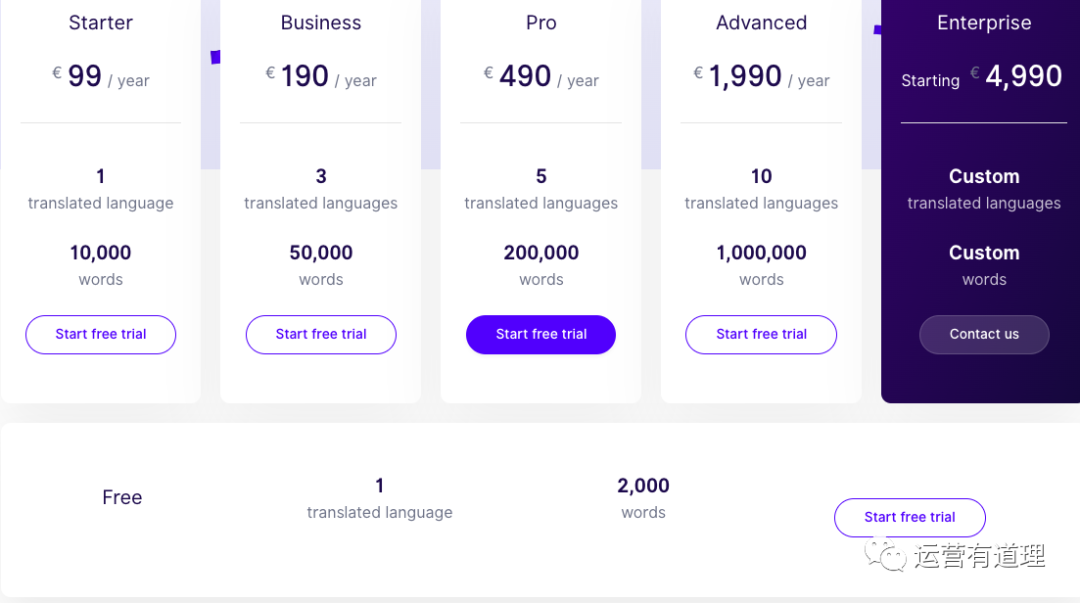Click the 10 translated languages text
This screenshot has width=1080, height=603.
(x=761, y=189)
